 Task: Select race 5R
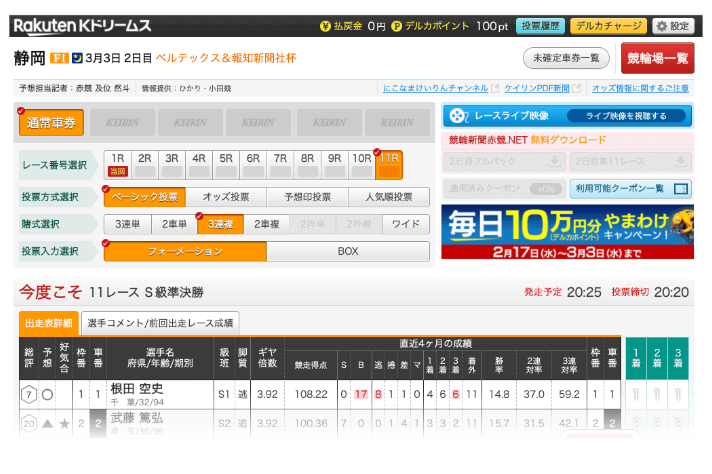point(226,165)
